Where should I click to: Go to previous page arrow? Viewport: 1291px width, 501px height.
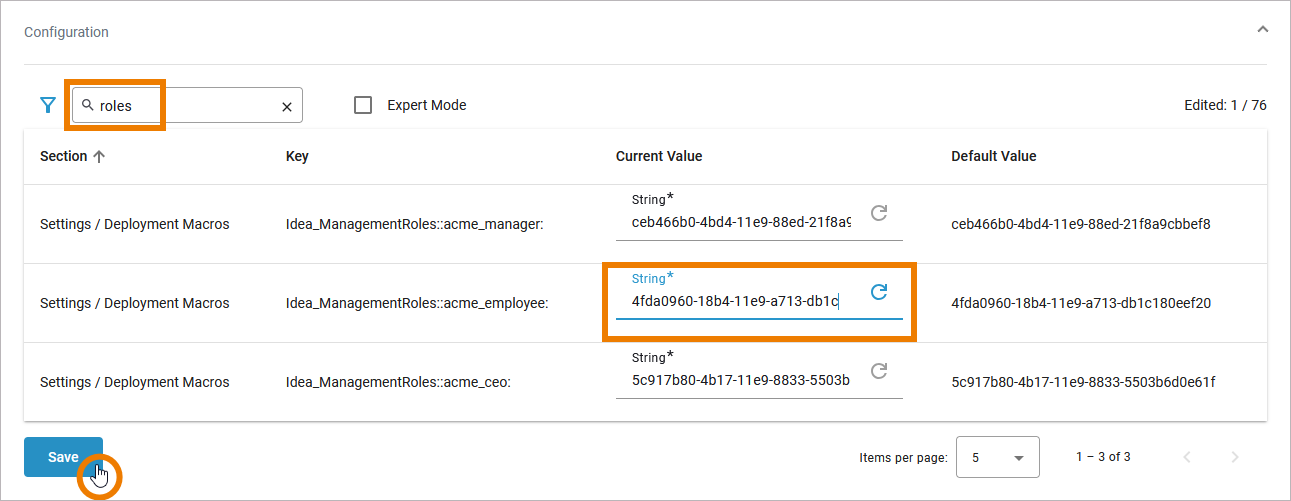point(1187,457)
